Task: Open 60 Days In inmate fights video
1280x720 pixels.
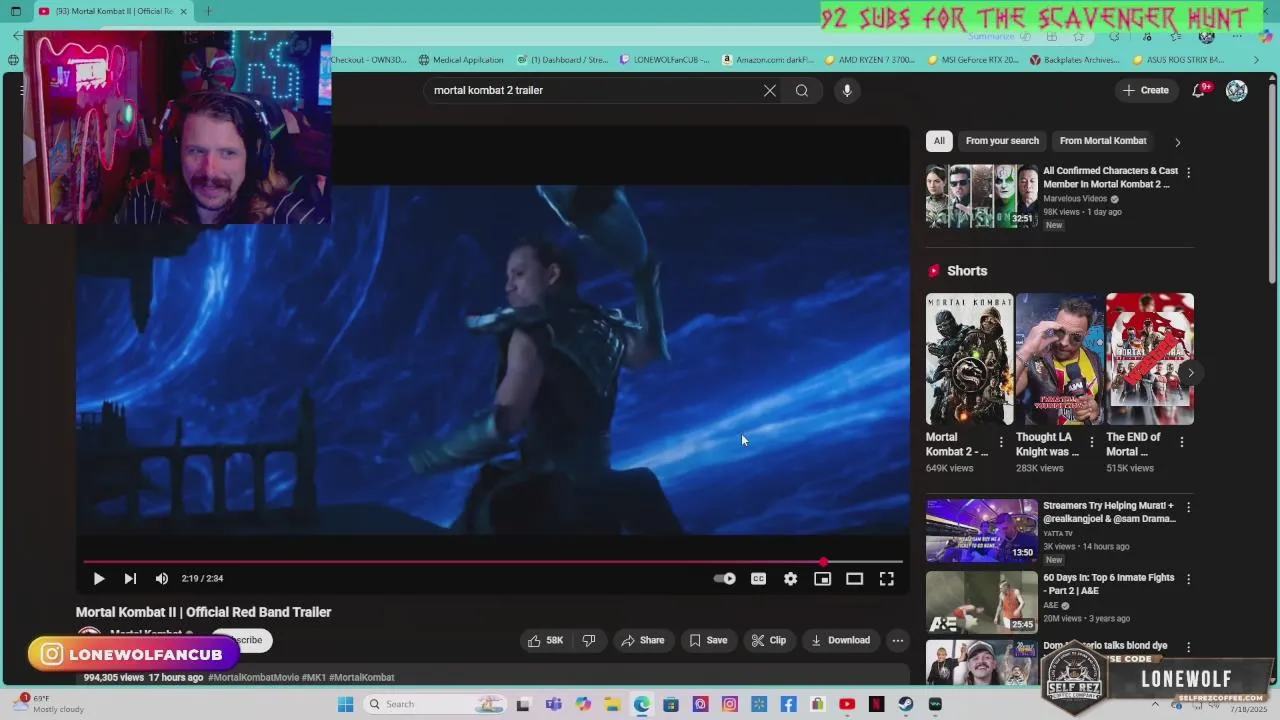Action: [982, 603]
